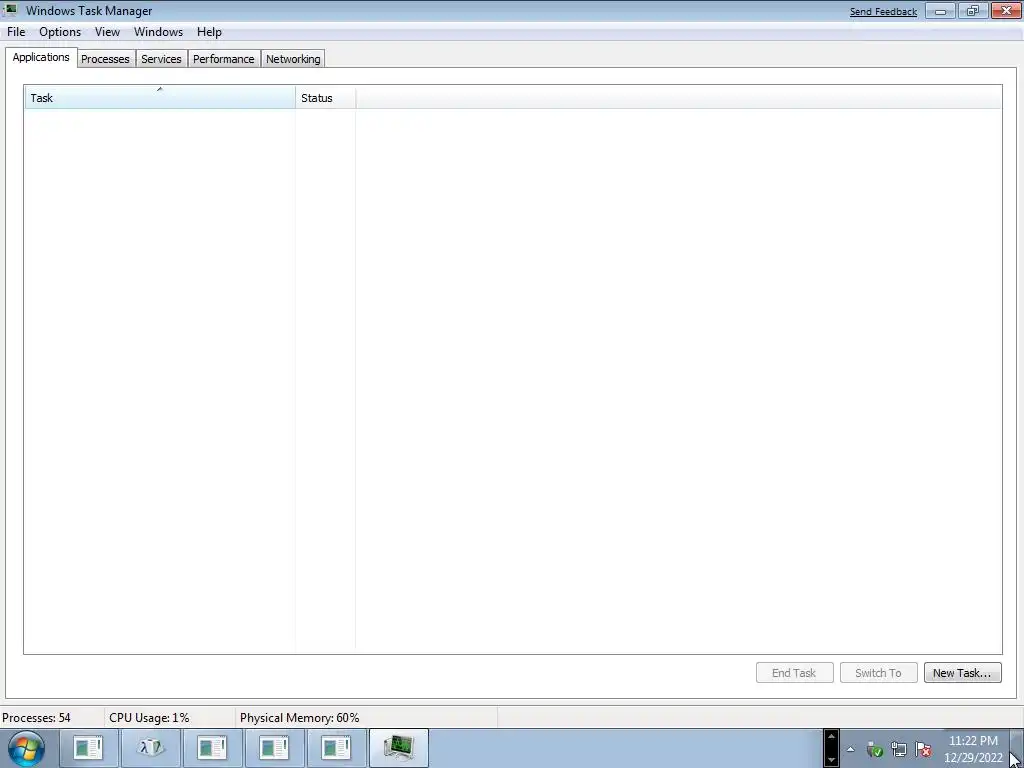Close the Windows Task Manager window
The height and width of the screenshot is (768, 1024).
coord(1006,10)
